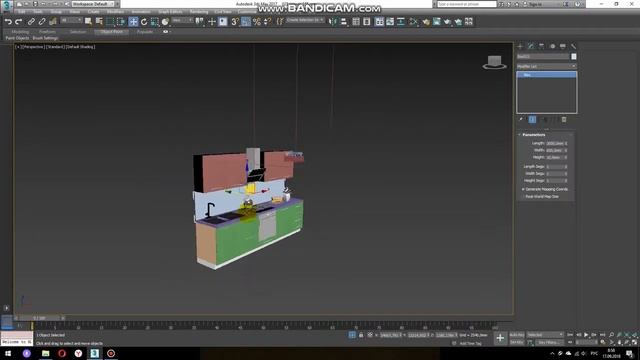Click the Key Filters button
Image resolution: width=640 pixels, height=360 pixels.
click(x=549, y=342)
